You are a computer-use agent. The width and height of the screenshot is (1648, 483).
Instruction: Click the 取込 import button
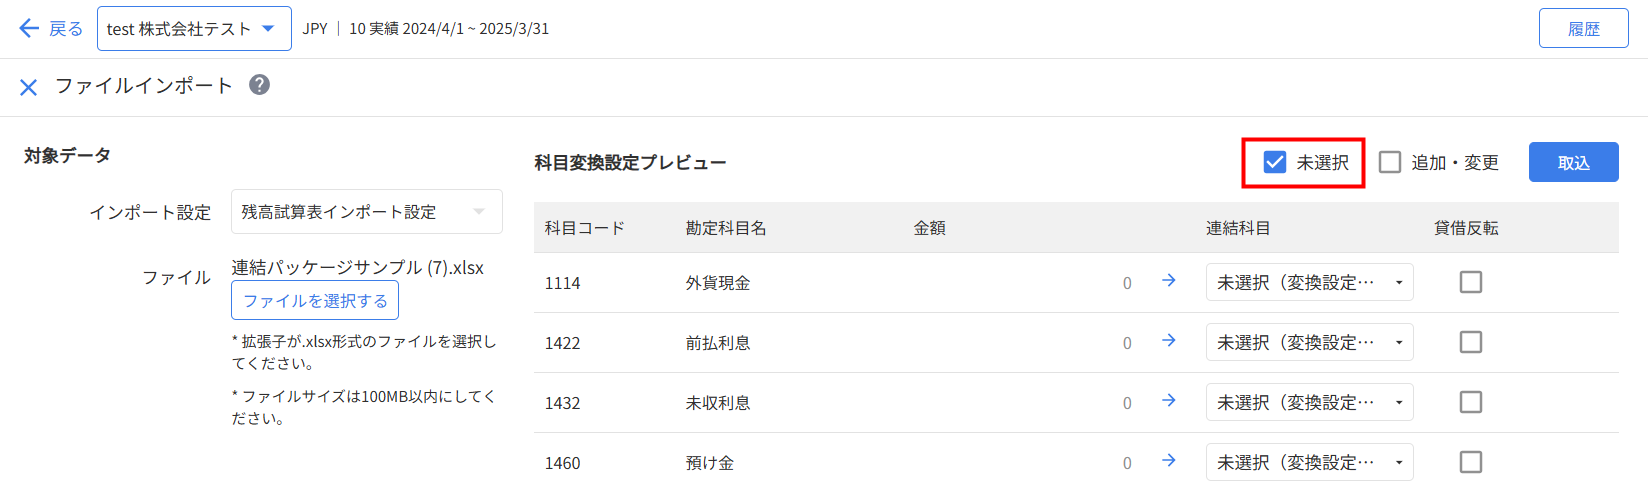(x=1574, y=162)
